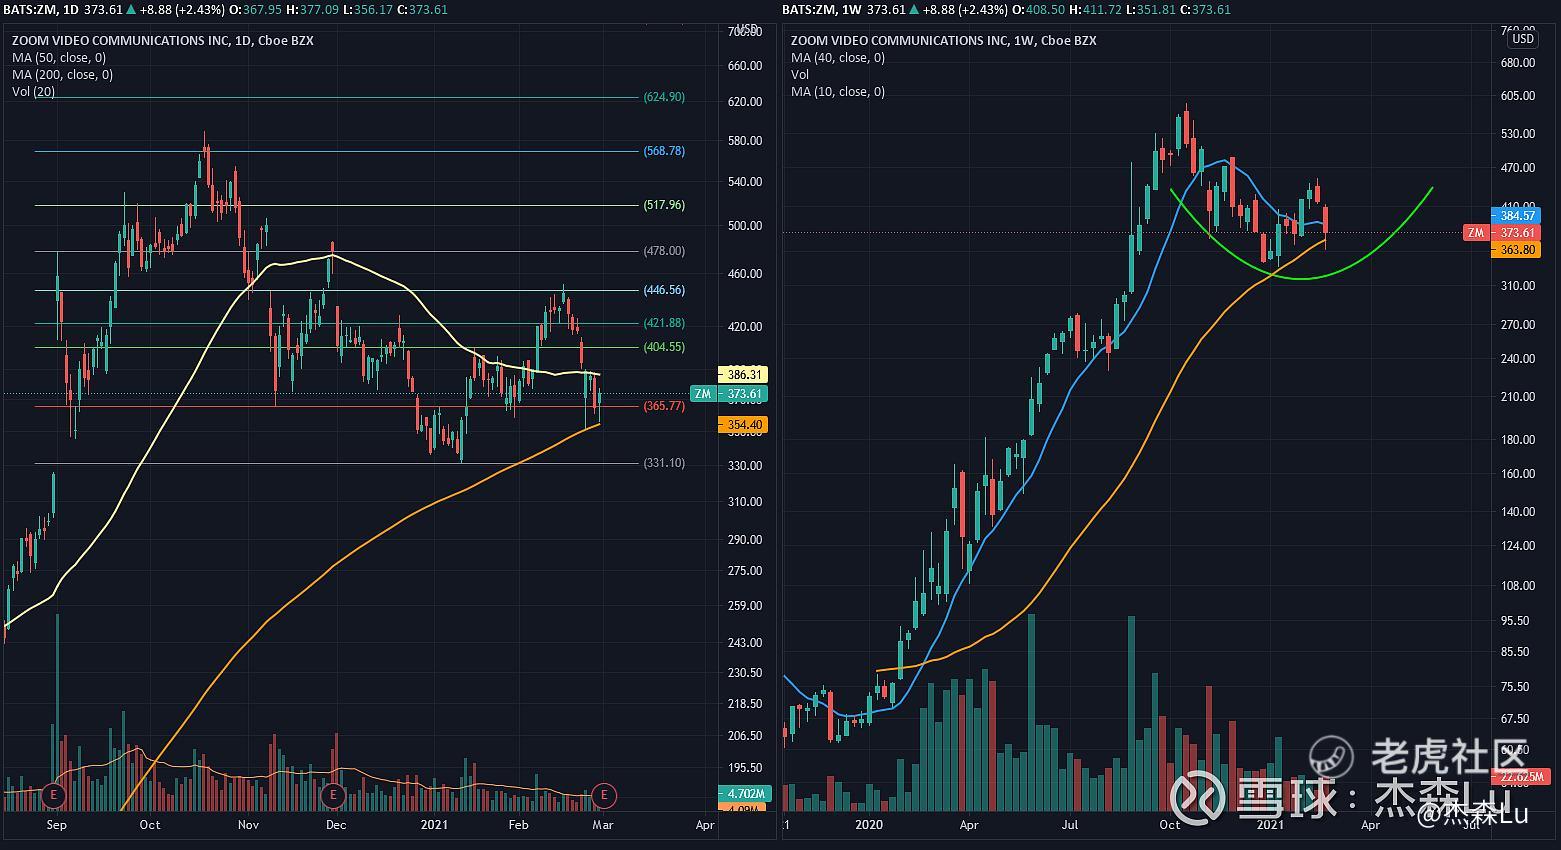1561x850 pixels.
Task: Click the (421.88) Fibonacci level label
Action: pos(664,323)
